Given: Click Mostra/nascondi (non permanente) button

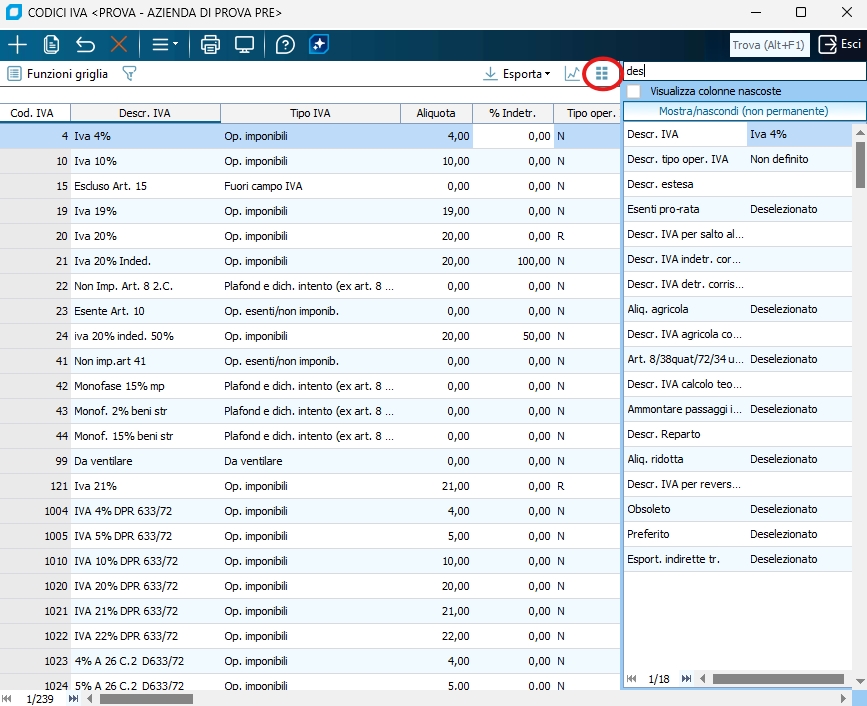Looking at the screenshot, I should [742, 111].
